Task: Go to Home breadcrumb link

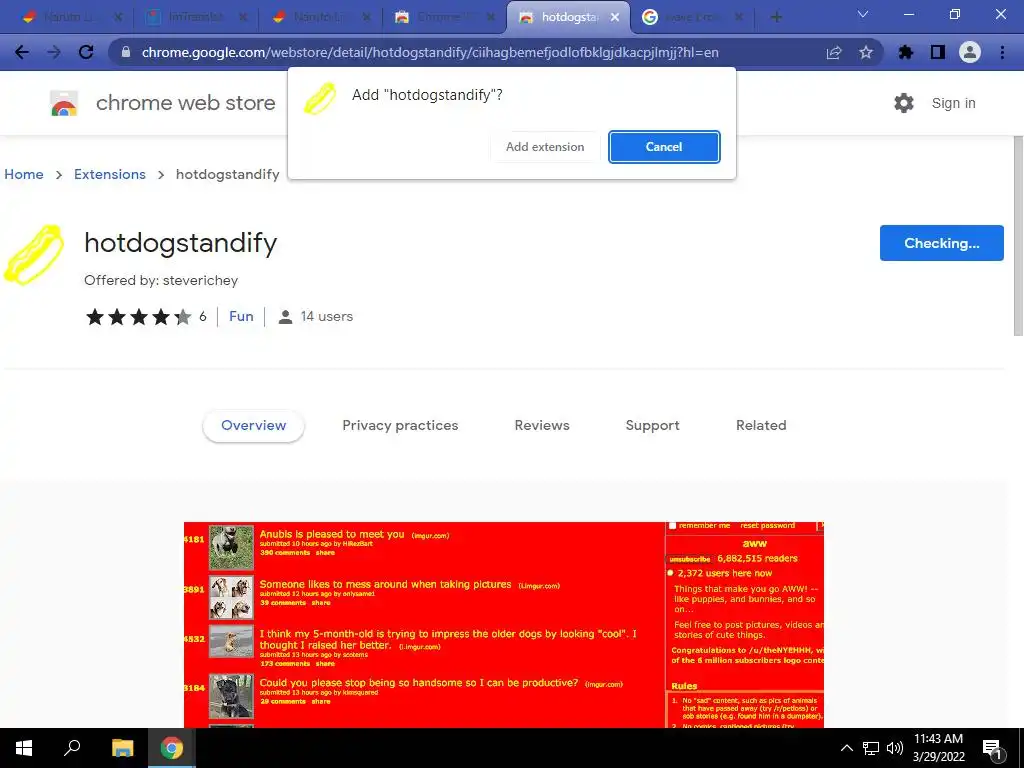Action: point(24,174)
